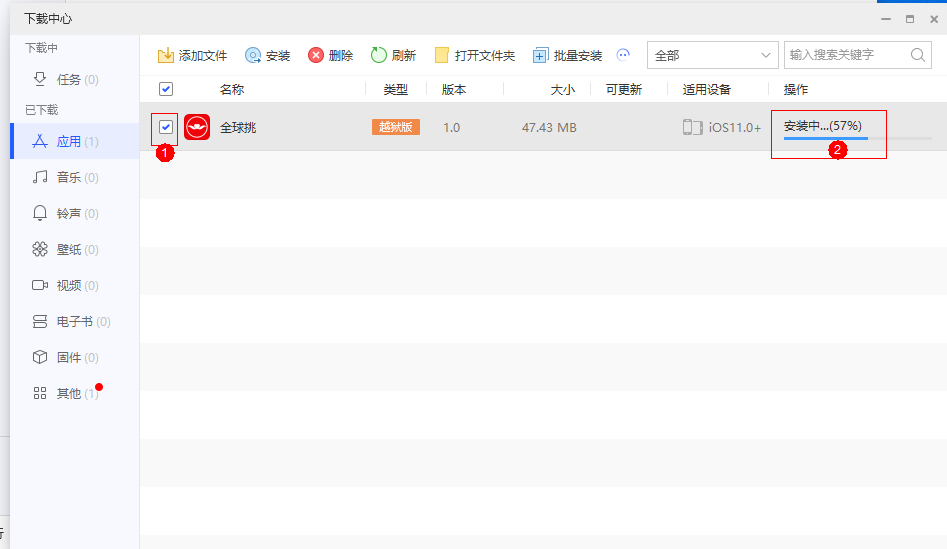This screenshot has height=549, width=947.
Task: Click the Batch Install icon
Action: [540, 56]
